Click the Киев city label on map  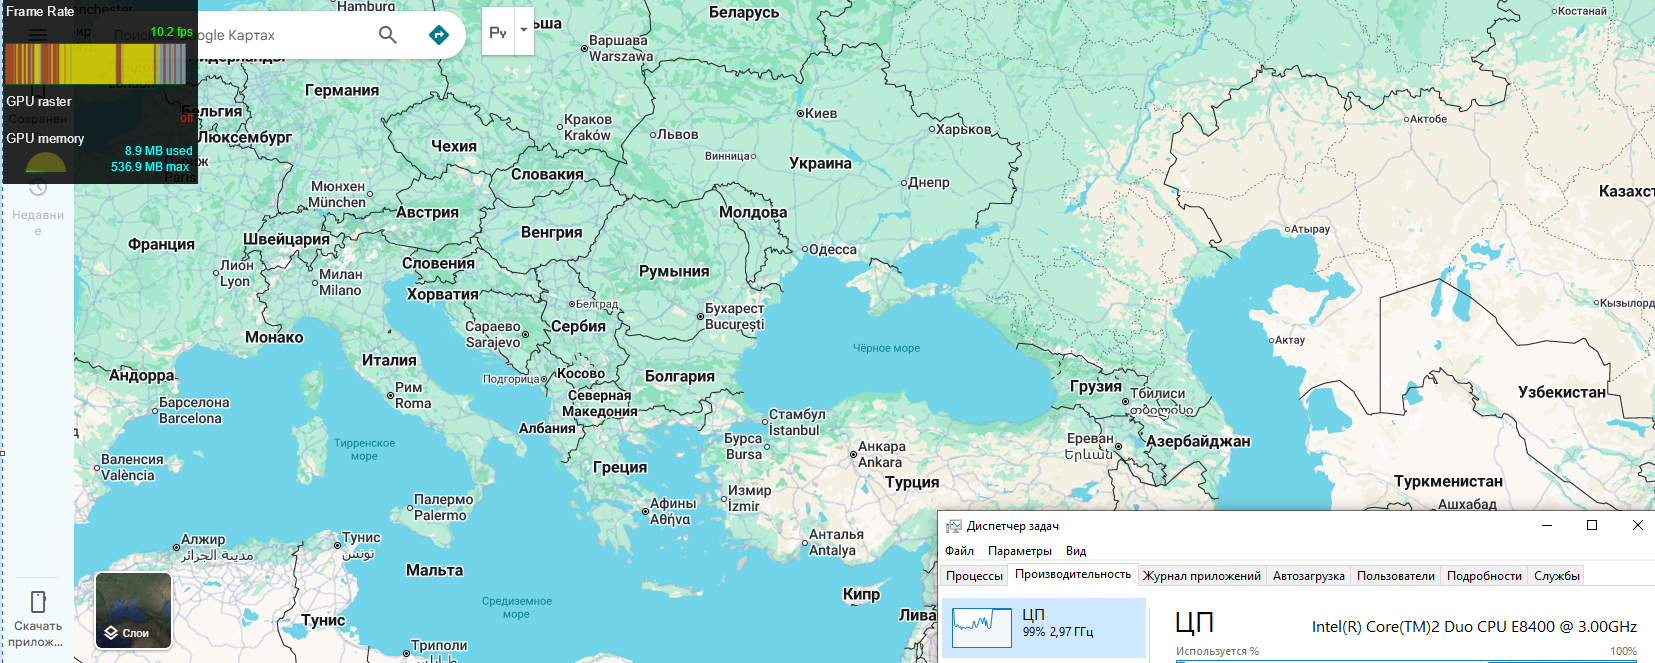[x=821, y=113]
